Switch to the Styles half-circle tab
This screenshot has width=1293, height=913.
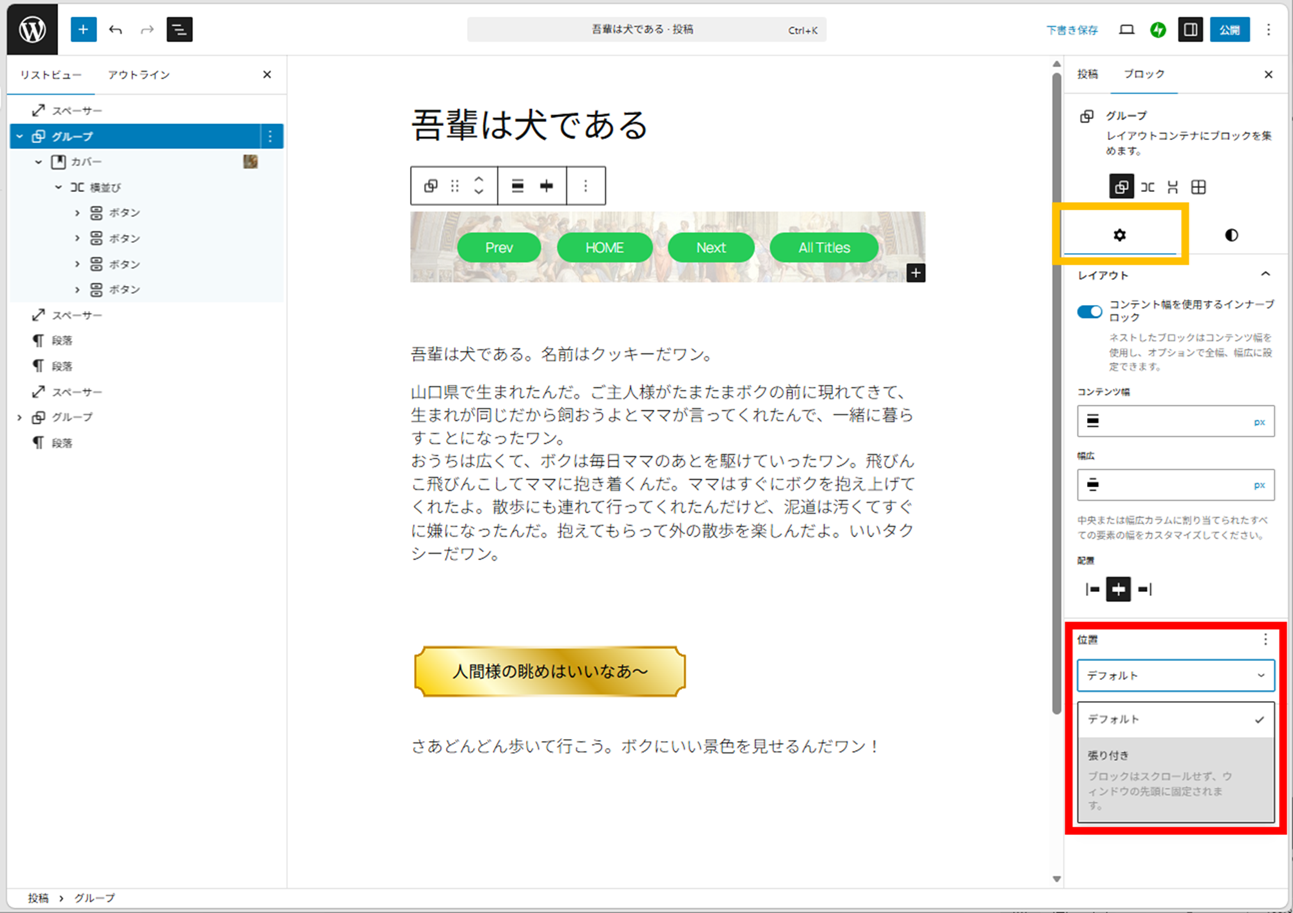[1230, 235]
